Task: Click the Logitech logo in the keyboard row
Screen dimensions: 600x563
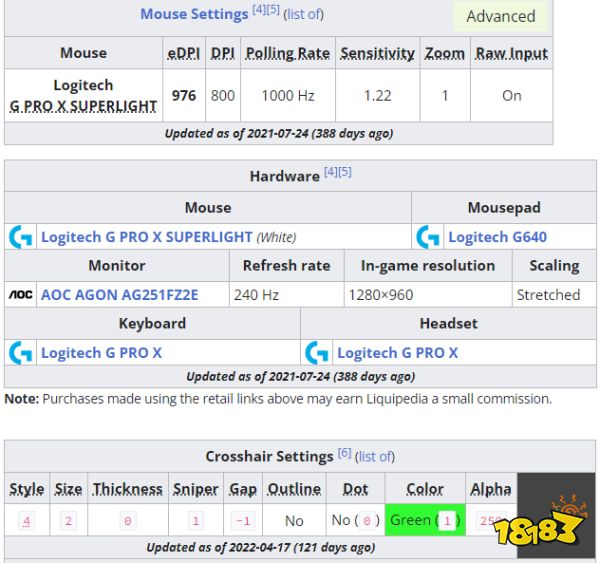Action: tap(20, 352)
